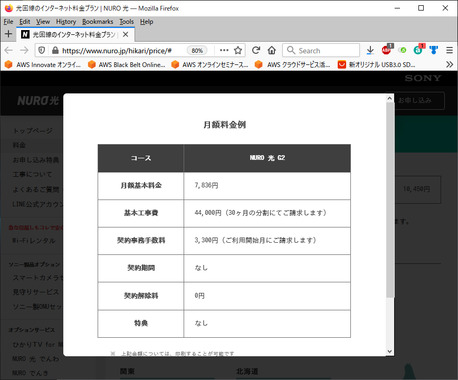Viewport: 458px width, 380px height.
Task: Click the SONY logo in header
Action: coord(423,78)
